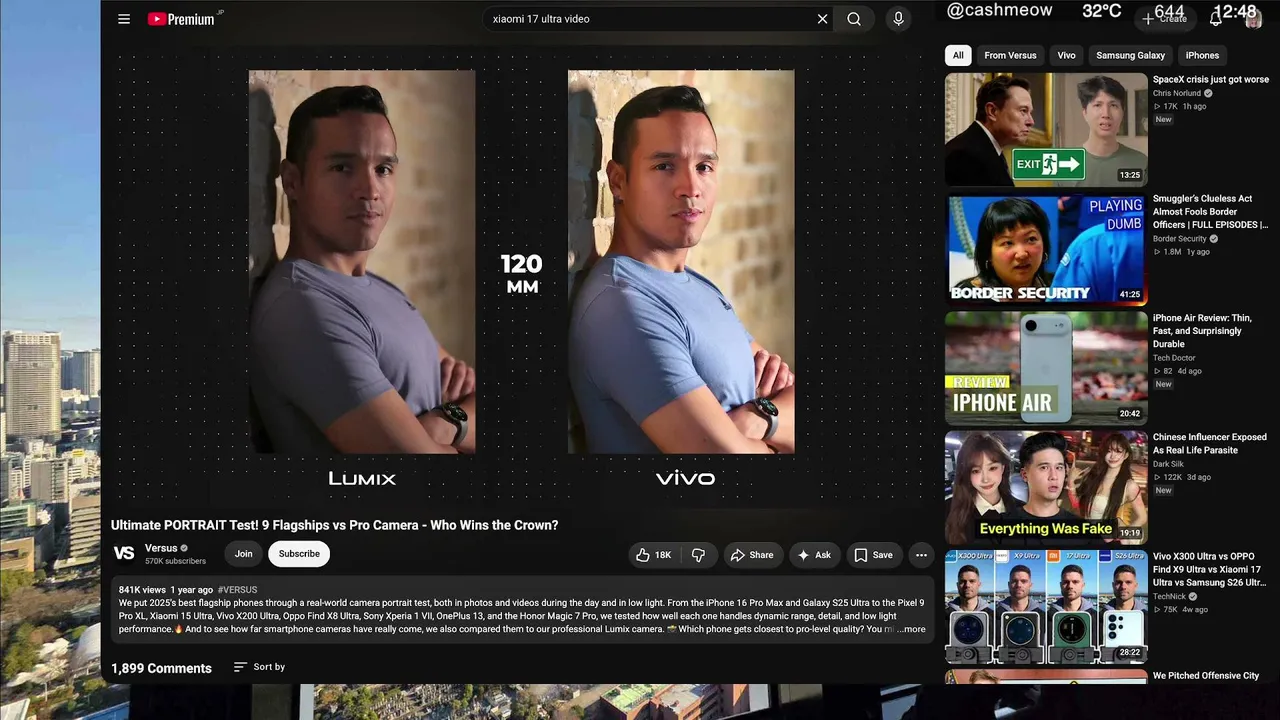Like the video with 18K likes
This screenshot has height=720, width=1280.
coord(654,555)
